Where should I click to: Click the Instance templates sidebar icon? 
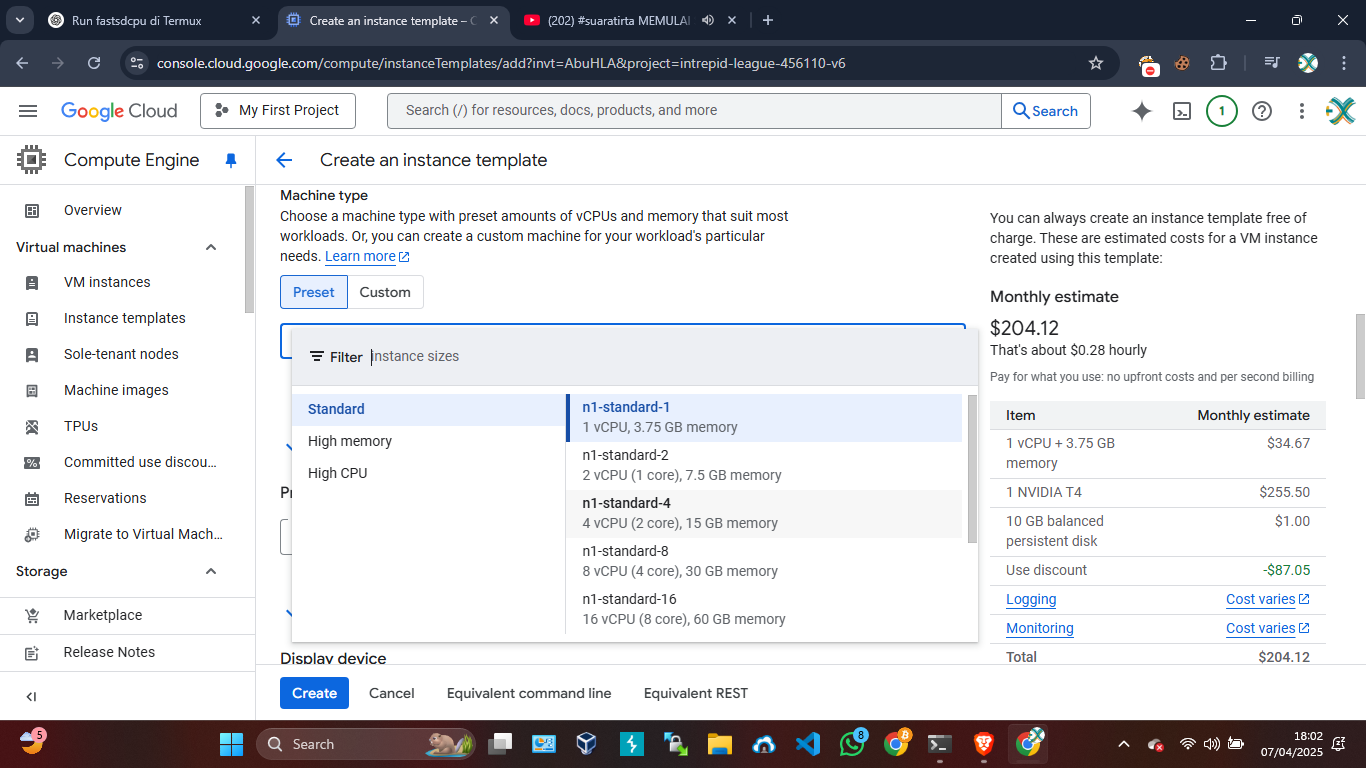coord(32,318)
